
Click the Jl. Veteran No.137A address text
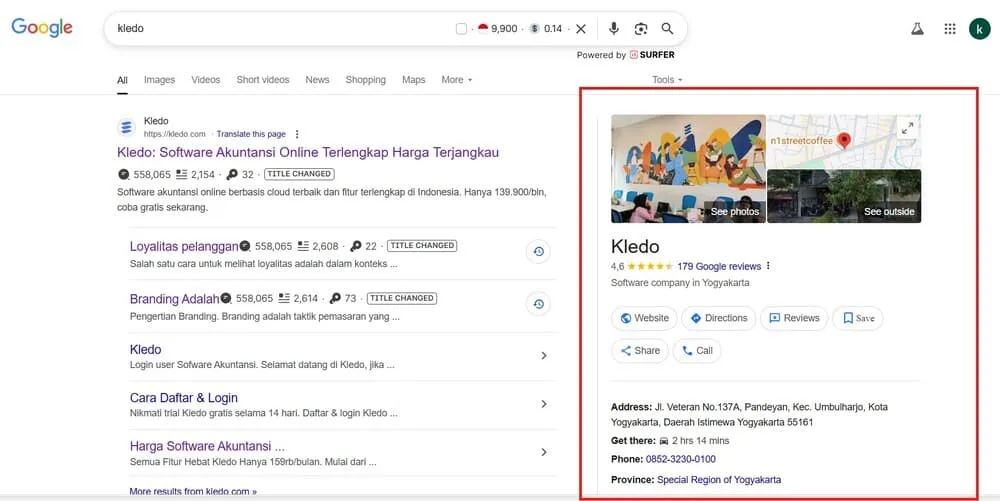(749, 414)
